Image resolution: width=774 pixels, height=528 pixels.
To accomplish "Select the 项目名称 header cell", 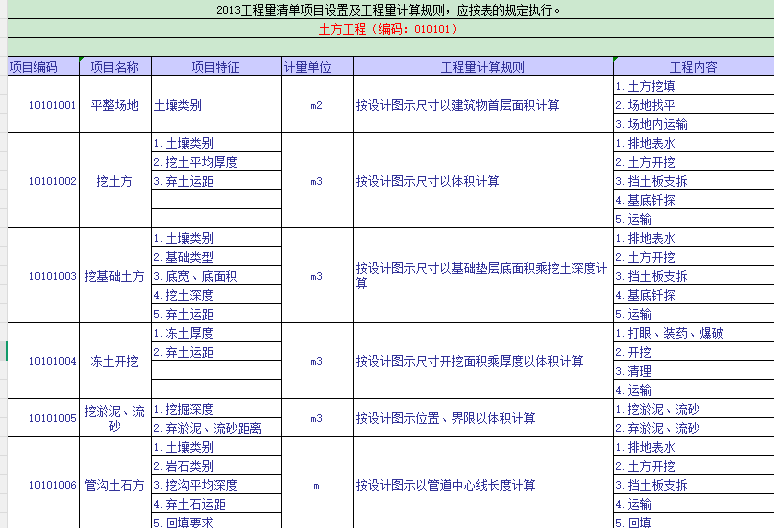I will [115, 67].
